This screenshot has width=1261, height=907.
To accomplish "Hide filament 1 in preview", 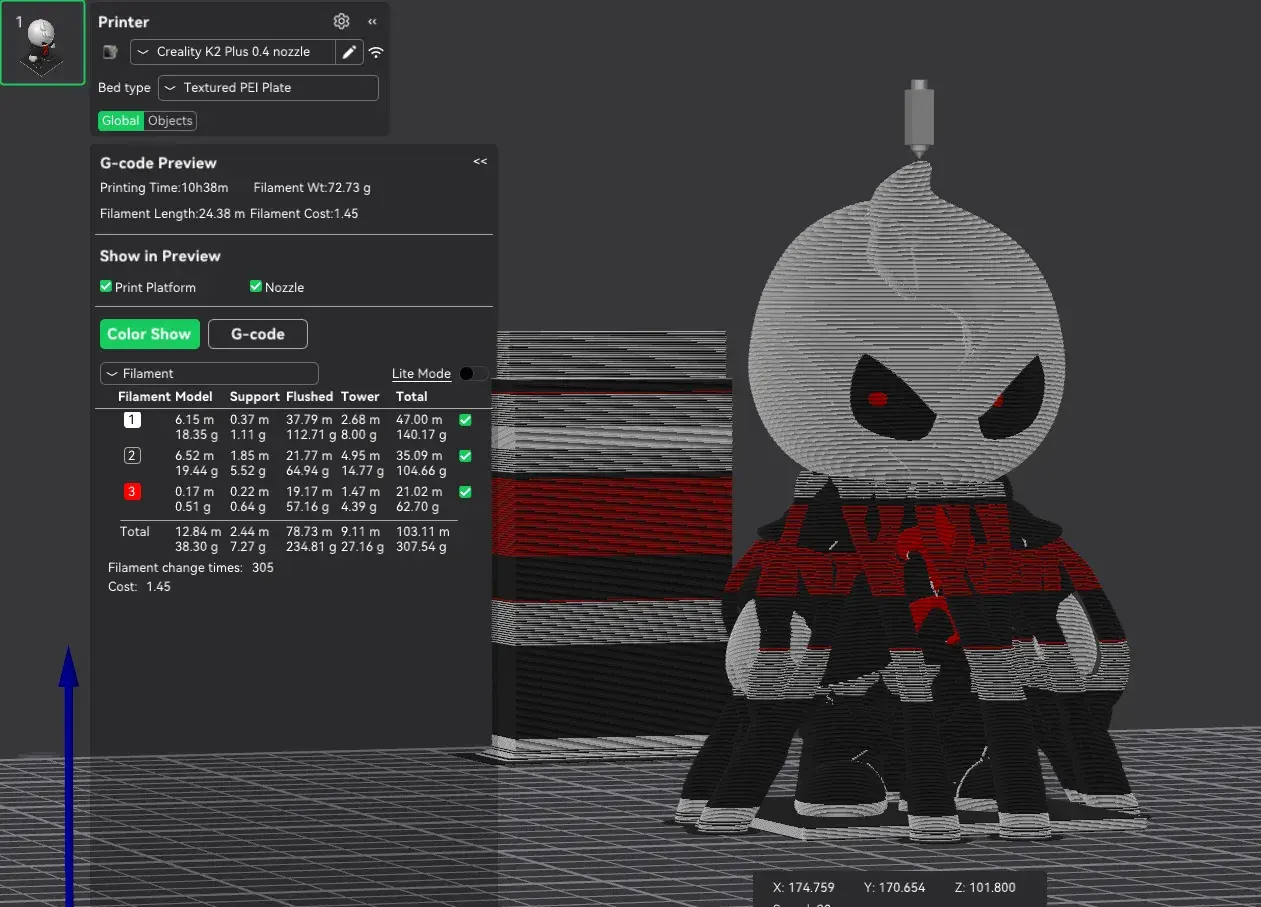I will tap(465, 420).
